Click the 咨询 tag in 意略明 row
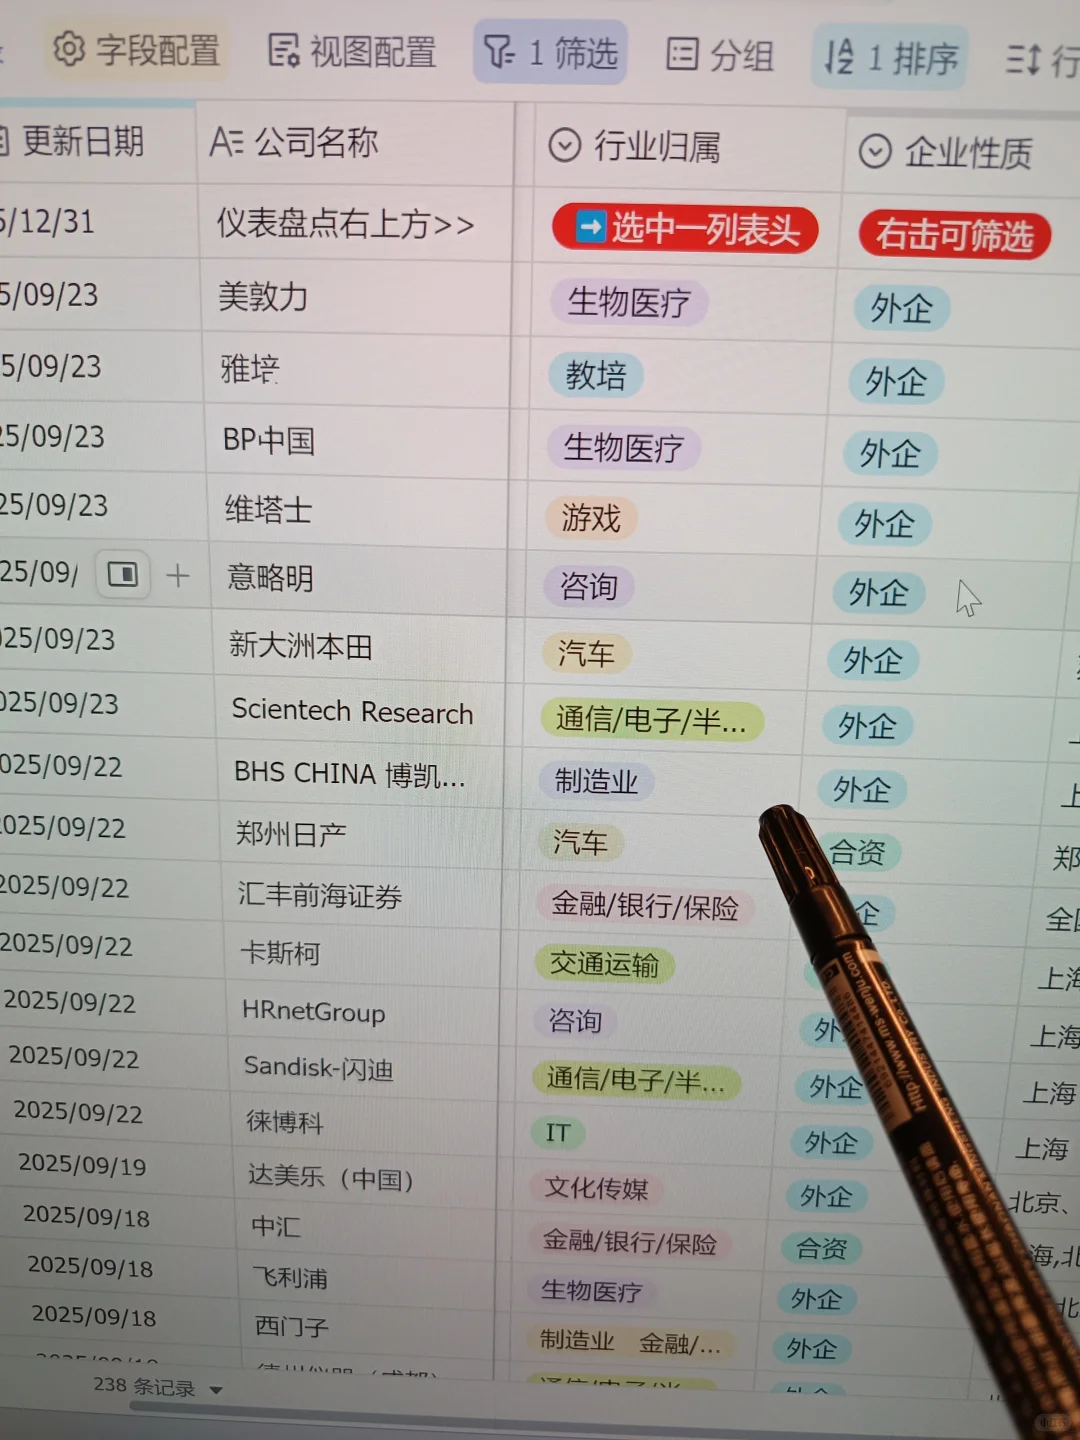 tap(589, 586)
